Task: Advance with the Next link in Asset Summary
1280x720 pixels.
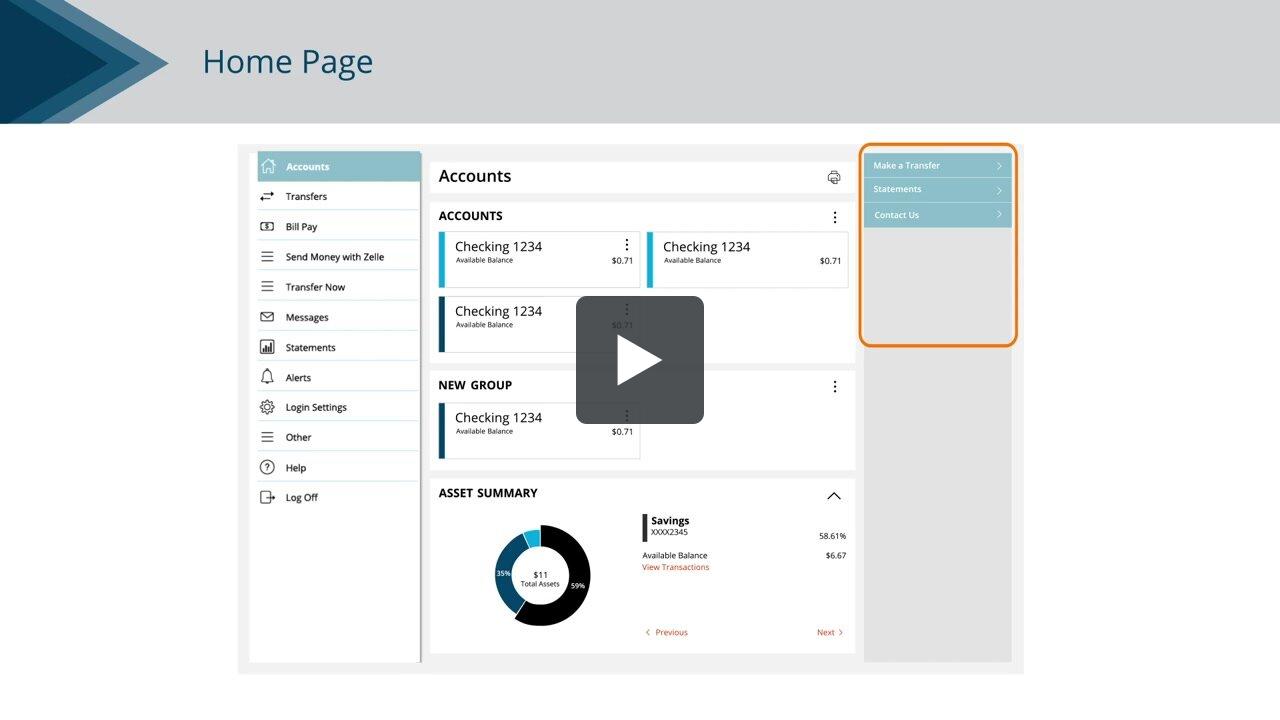Action: coord(830,632)
